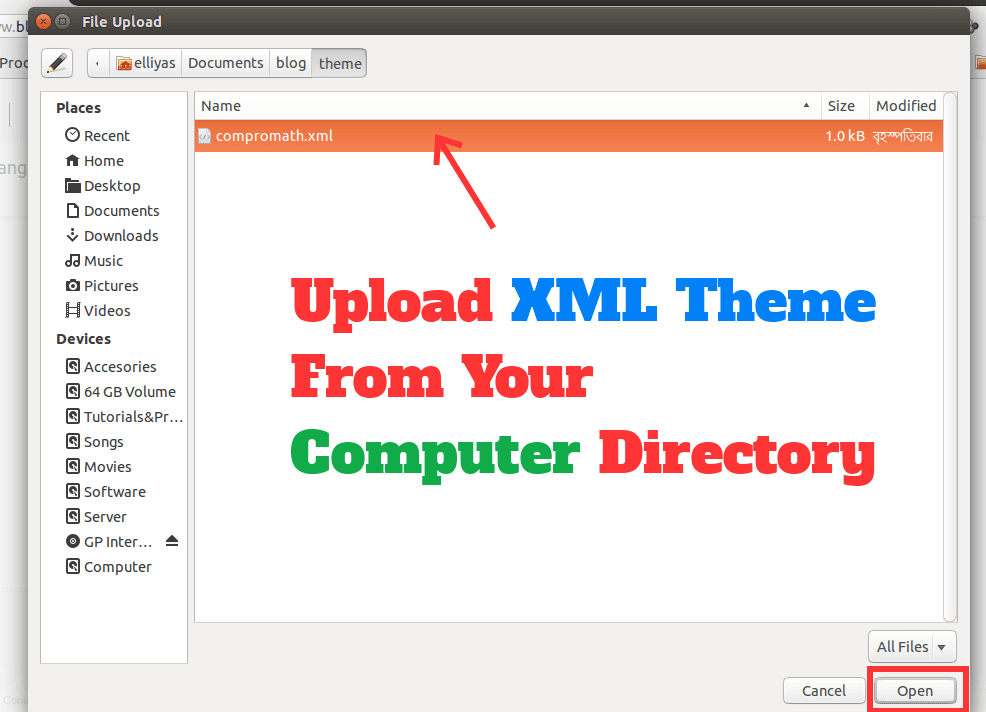Toggle sort order on the Name column
The height and width of the screenshot is (712, 986).
click(220, 105)
